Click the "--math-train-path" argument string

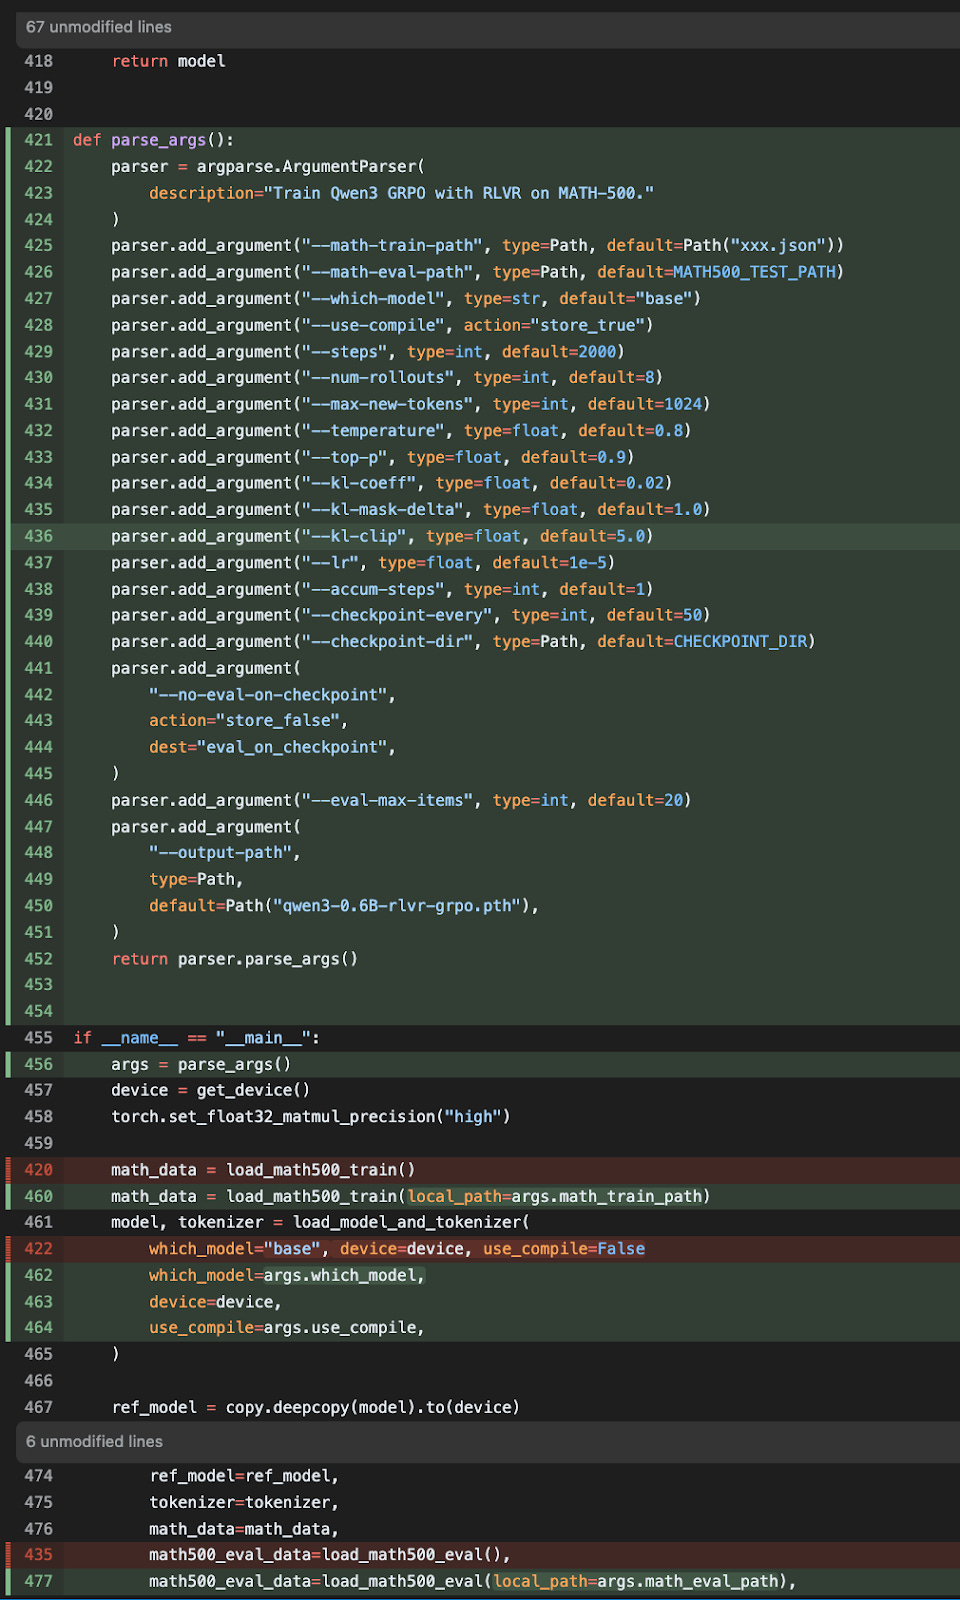pos(392,245)
